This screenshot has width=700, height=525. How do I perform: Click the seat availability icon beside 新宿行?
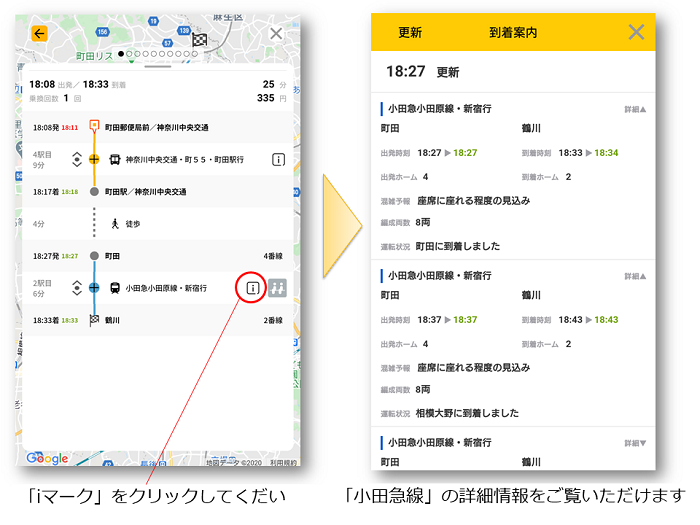(277, 288)
